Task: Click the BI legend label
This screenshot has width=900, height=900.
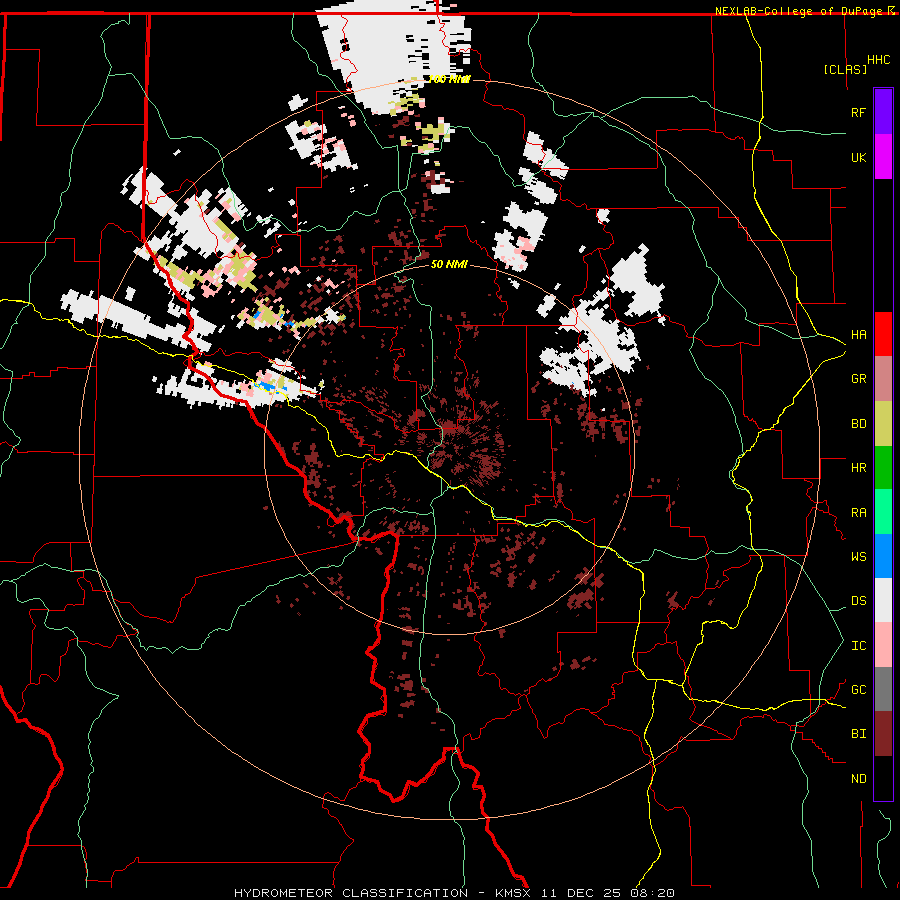Action: pos(858,734)
